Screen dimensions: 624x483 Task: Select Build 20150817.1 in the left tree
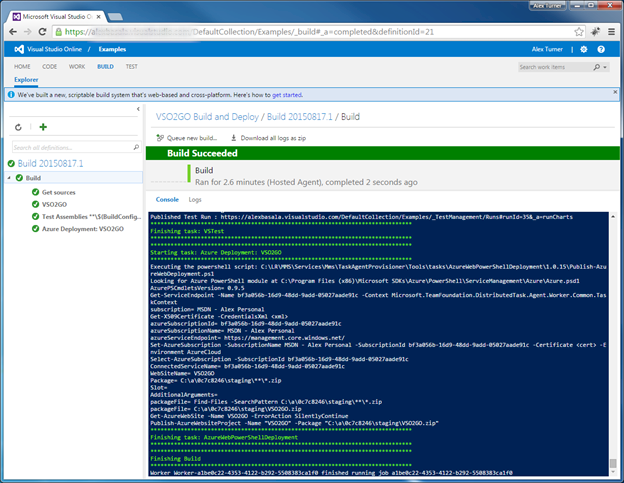pyautogui.click(x=51, y=164)
